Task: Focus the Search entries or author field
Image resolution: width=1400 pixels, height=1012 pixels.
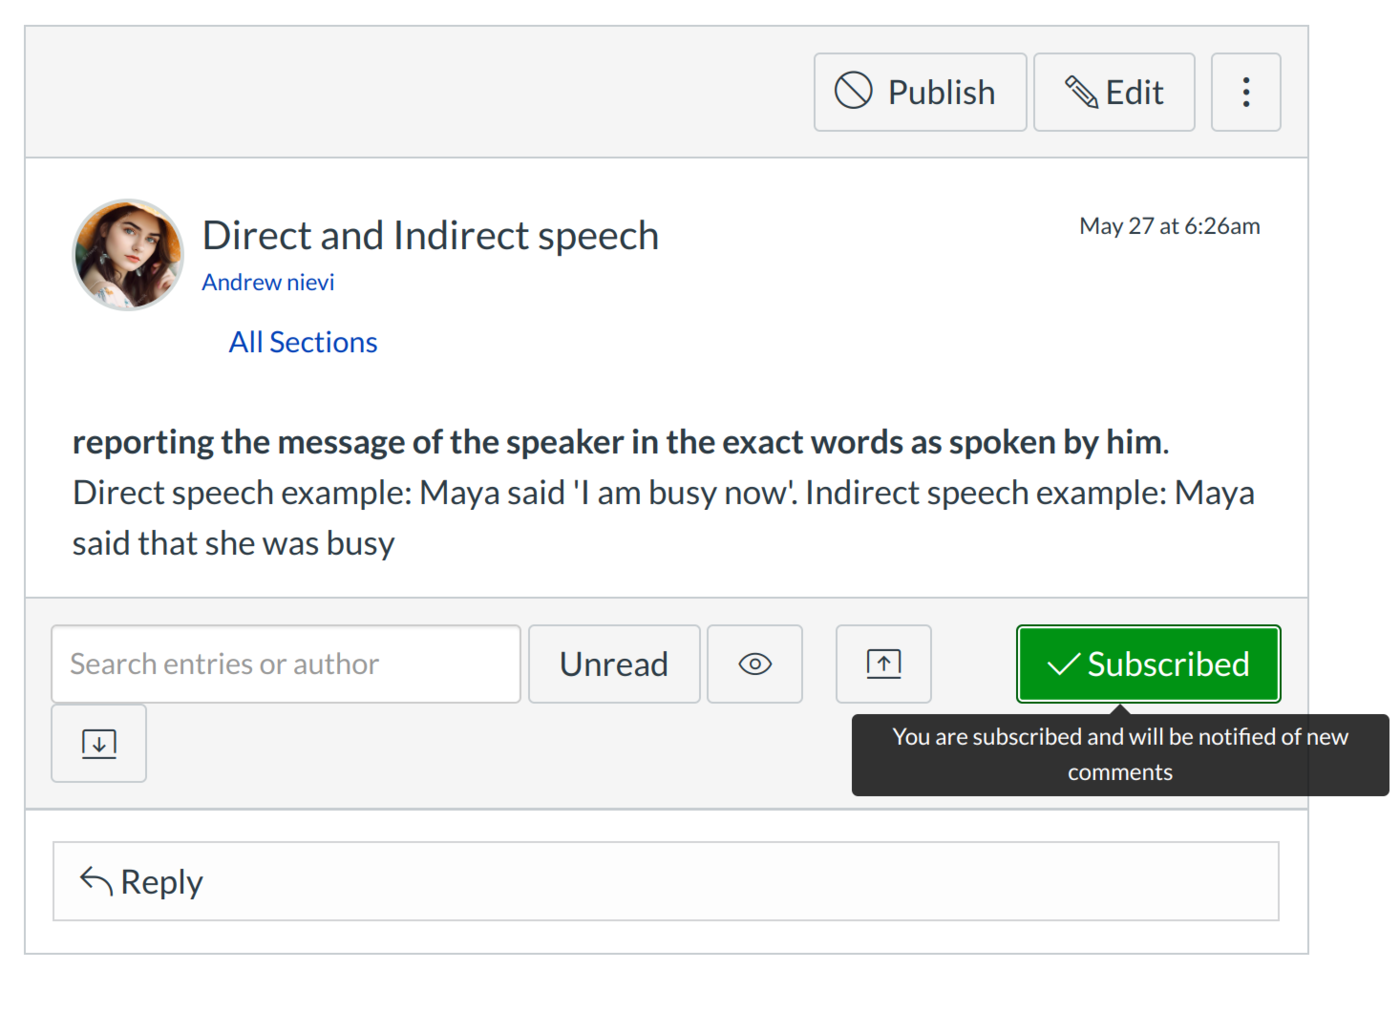Action: (x=285, y=664)
